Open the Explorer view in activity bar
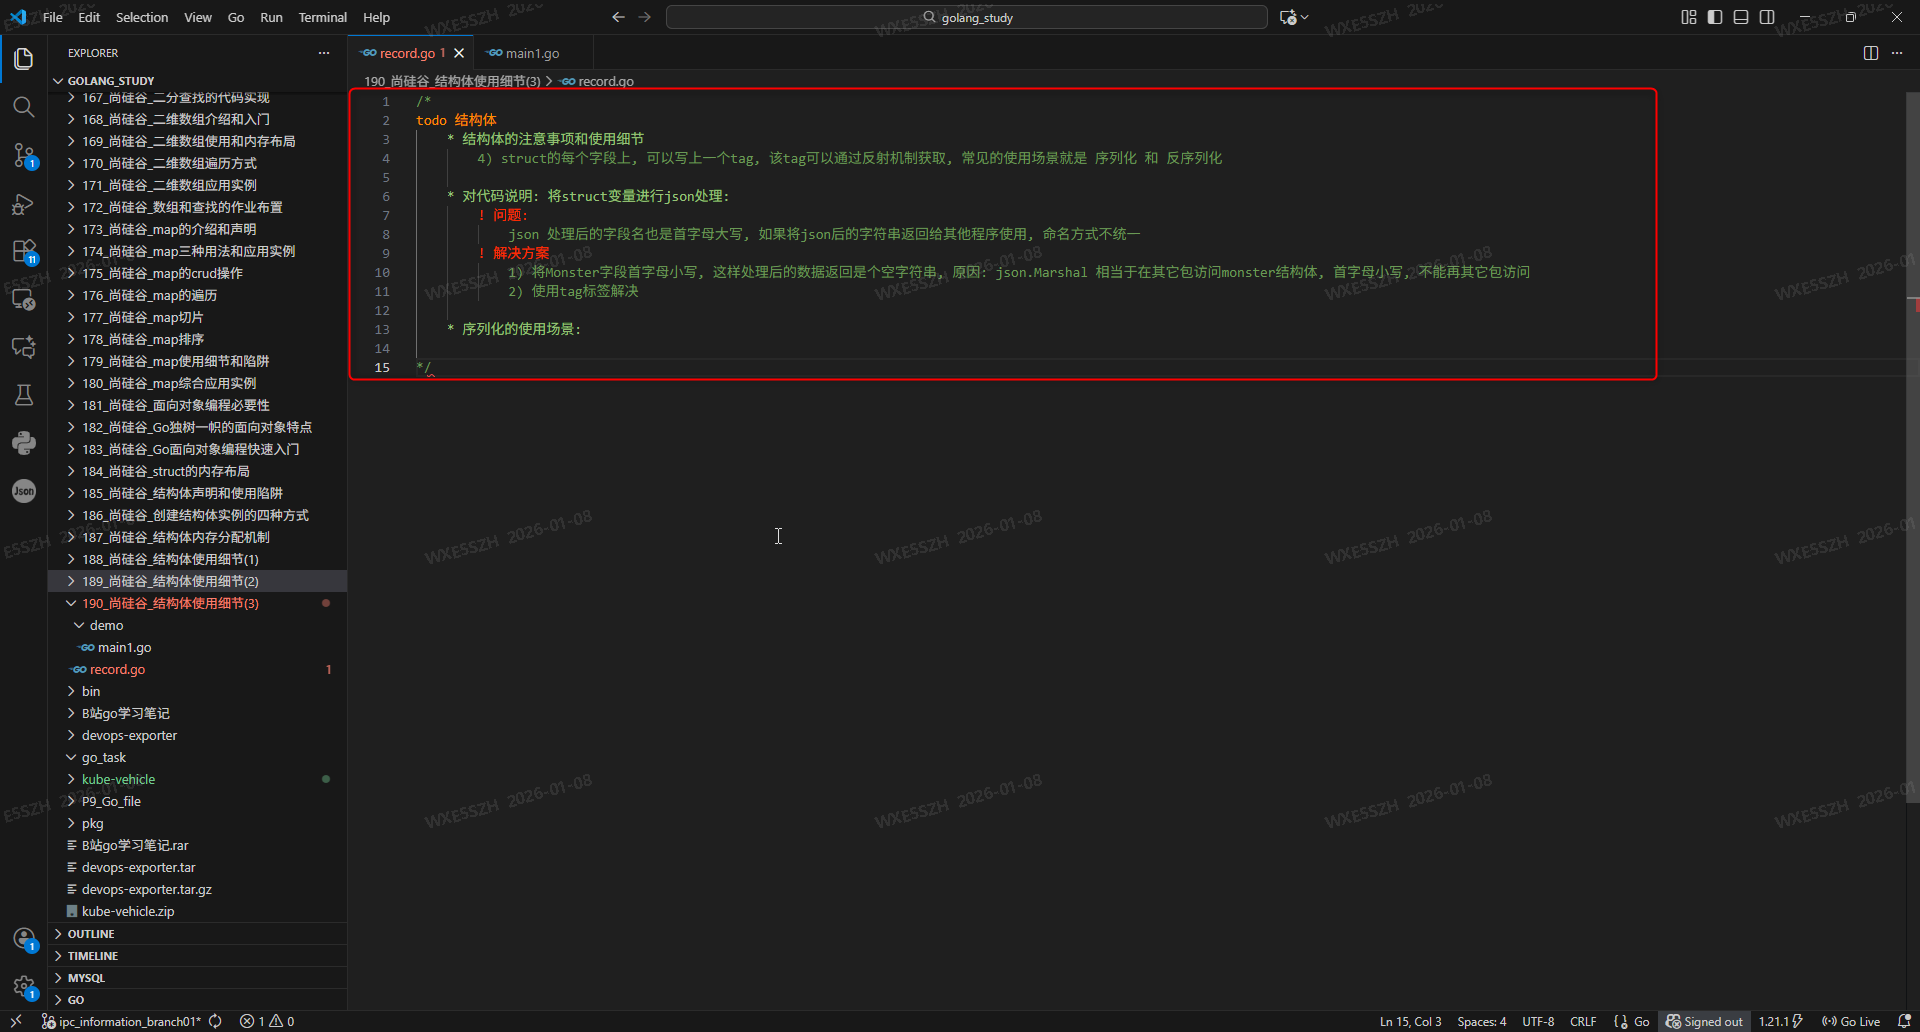Screen dimensions: 1920x1032 [x=24, y=59]
